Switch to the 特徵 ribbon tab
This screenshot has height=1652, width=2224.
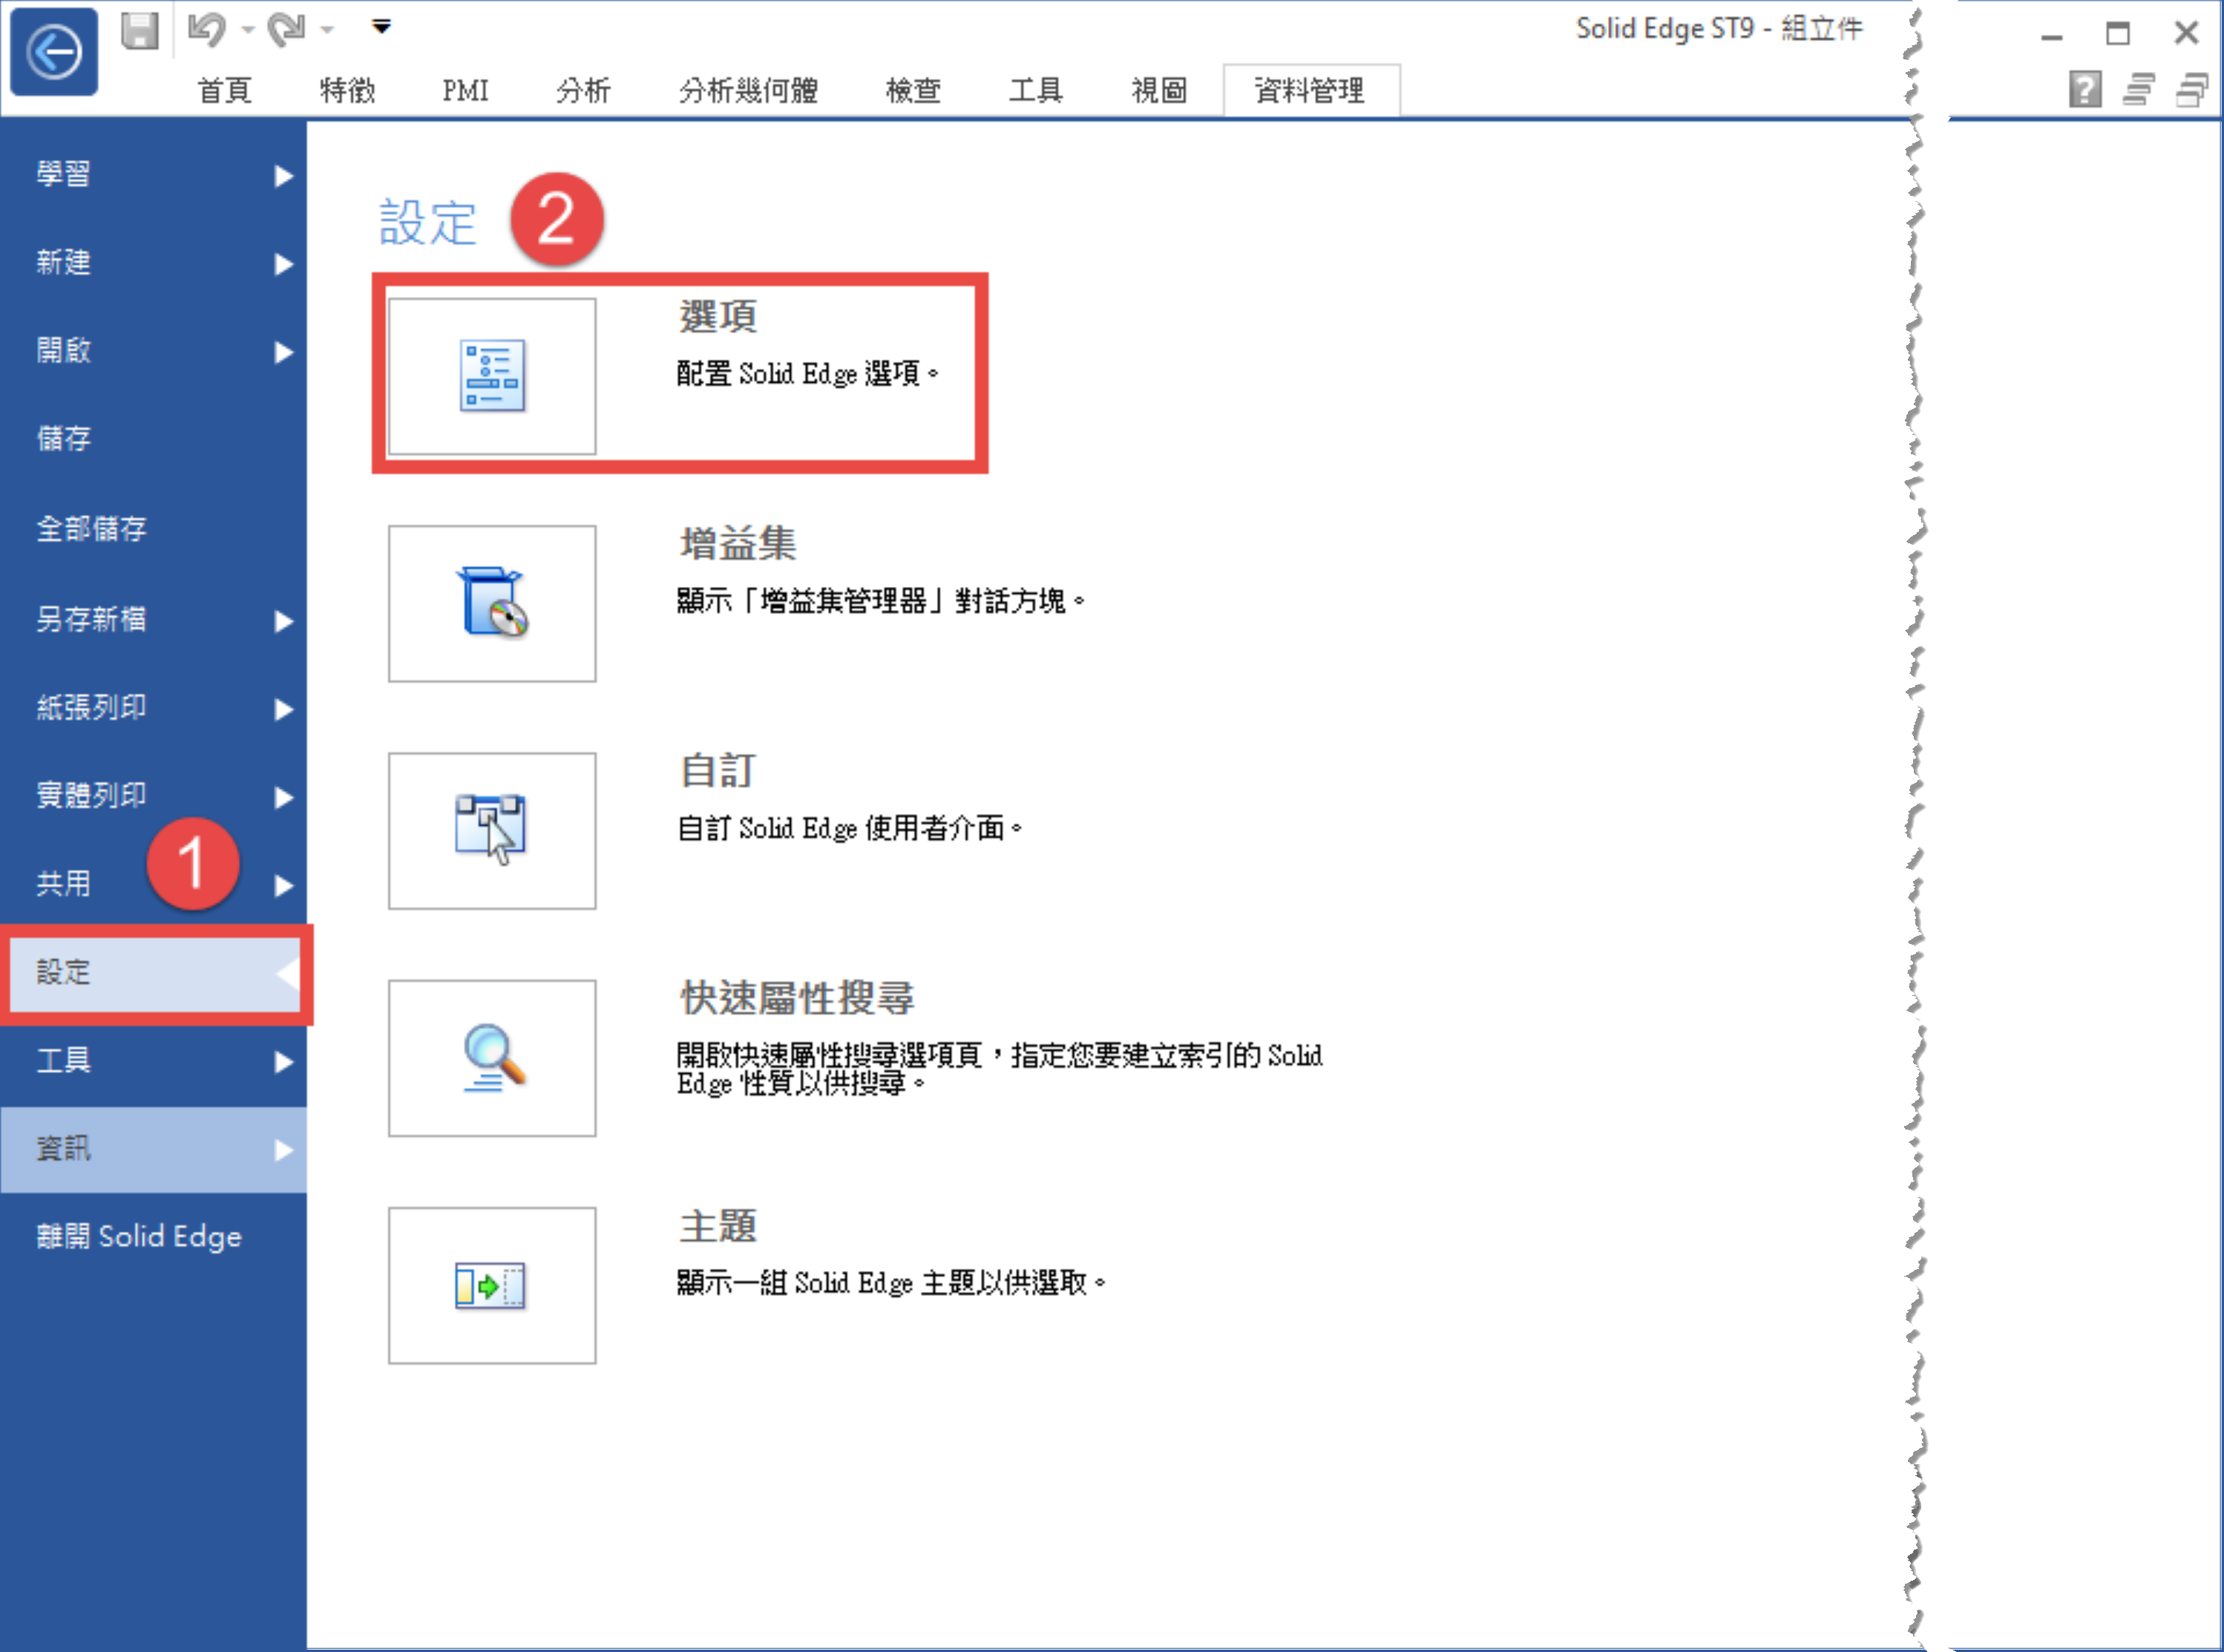(347, 90)
